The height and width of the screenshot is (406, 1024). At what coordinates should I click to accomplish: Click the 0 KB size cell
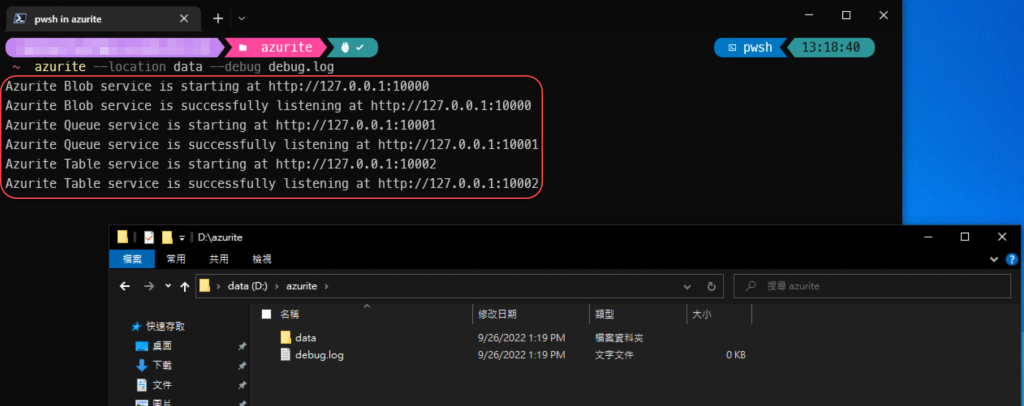735,355
